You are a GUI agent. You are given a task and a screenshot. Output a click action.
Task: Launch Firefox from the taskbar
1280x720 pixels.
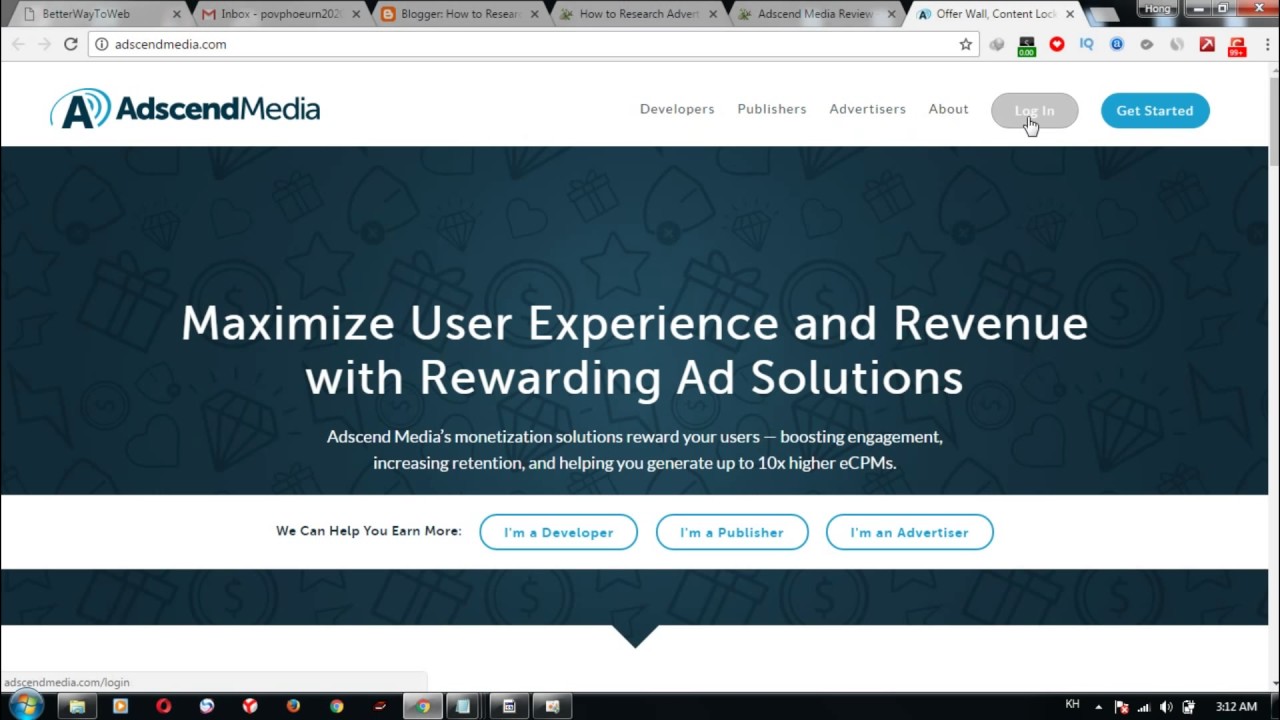pyautogui.click(x=293, y=706)
